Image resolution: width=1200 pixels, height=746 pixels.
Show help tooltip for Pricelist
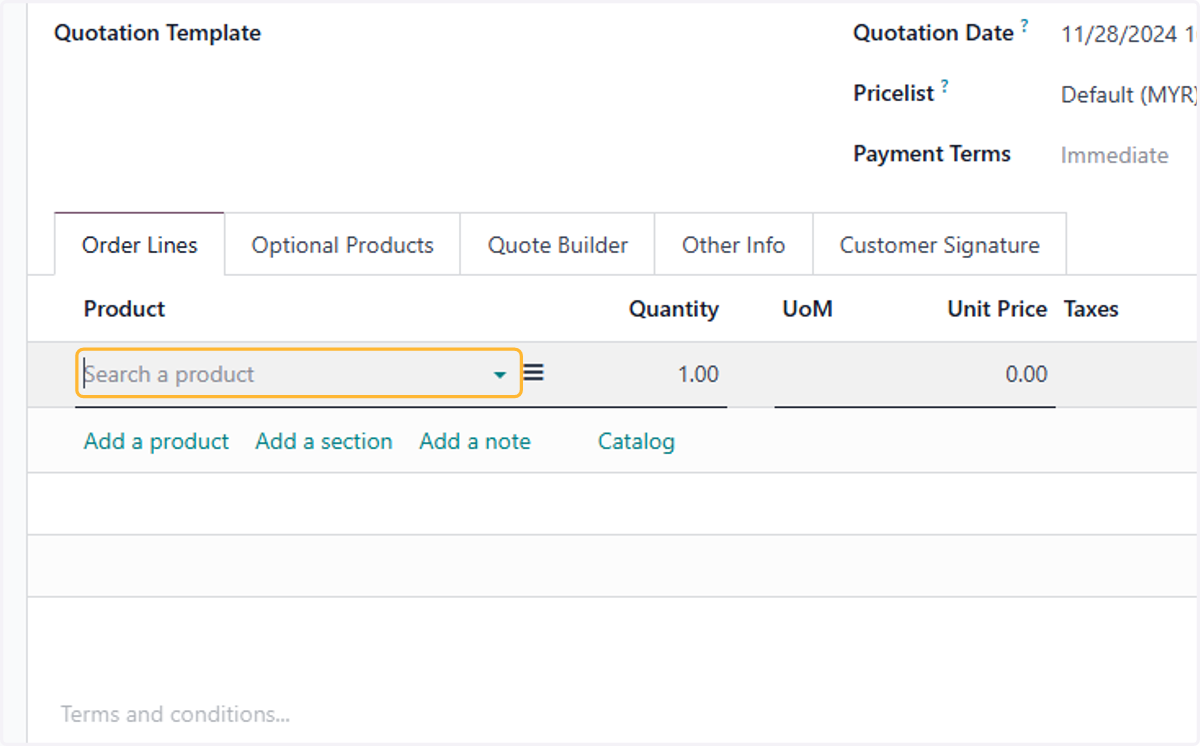point(945,87)
